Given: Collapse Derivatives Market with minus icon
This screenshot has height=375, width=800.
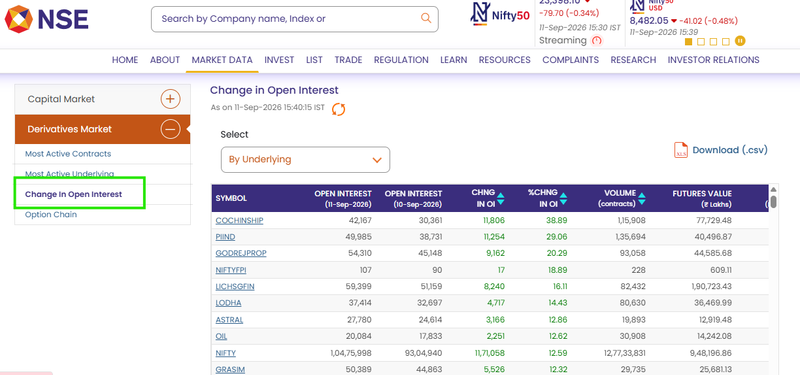Looking at the screenshot, I should click(x=170, y=130).
